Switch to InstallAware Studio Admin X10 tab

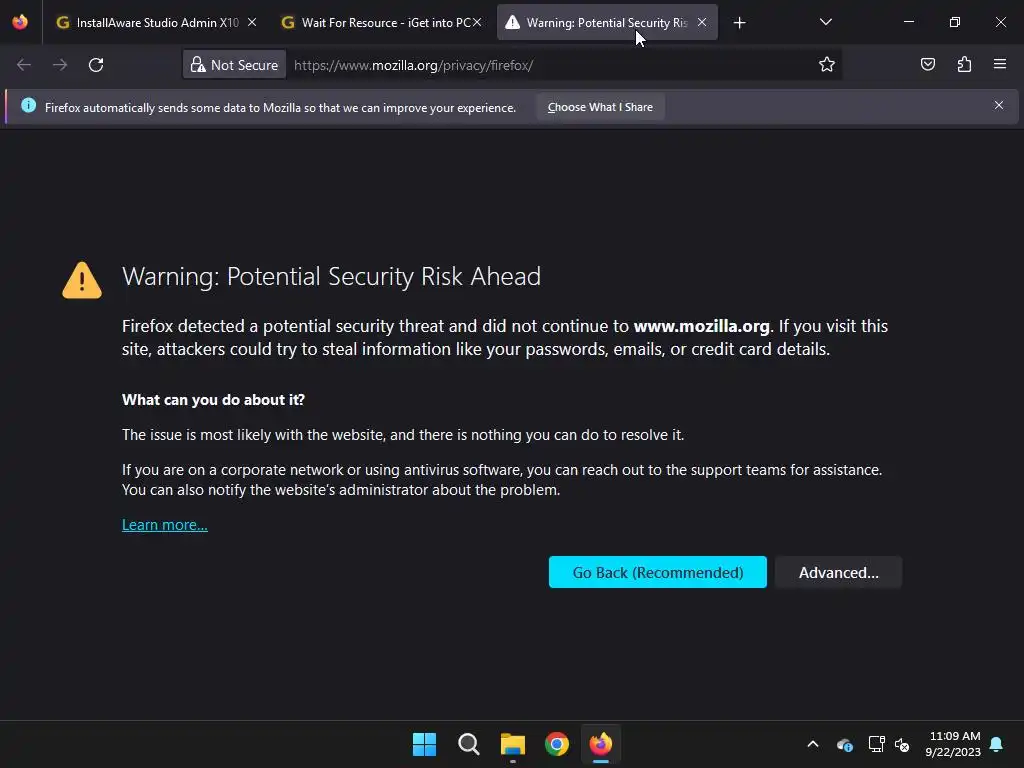[x=157, y=22]
